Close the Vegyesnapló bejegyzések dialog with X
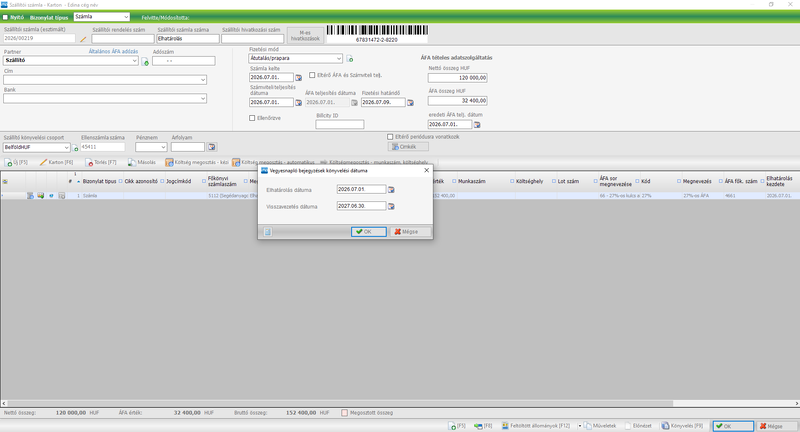Image resolution: width=800 pixels, height=432 pixels. pos(427,170)
